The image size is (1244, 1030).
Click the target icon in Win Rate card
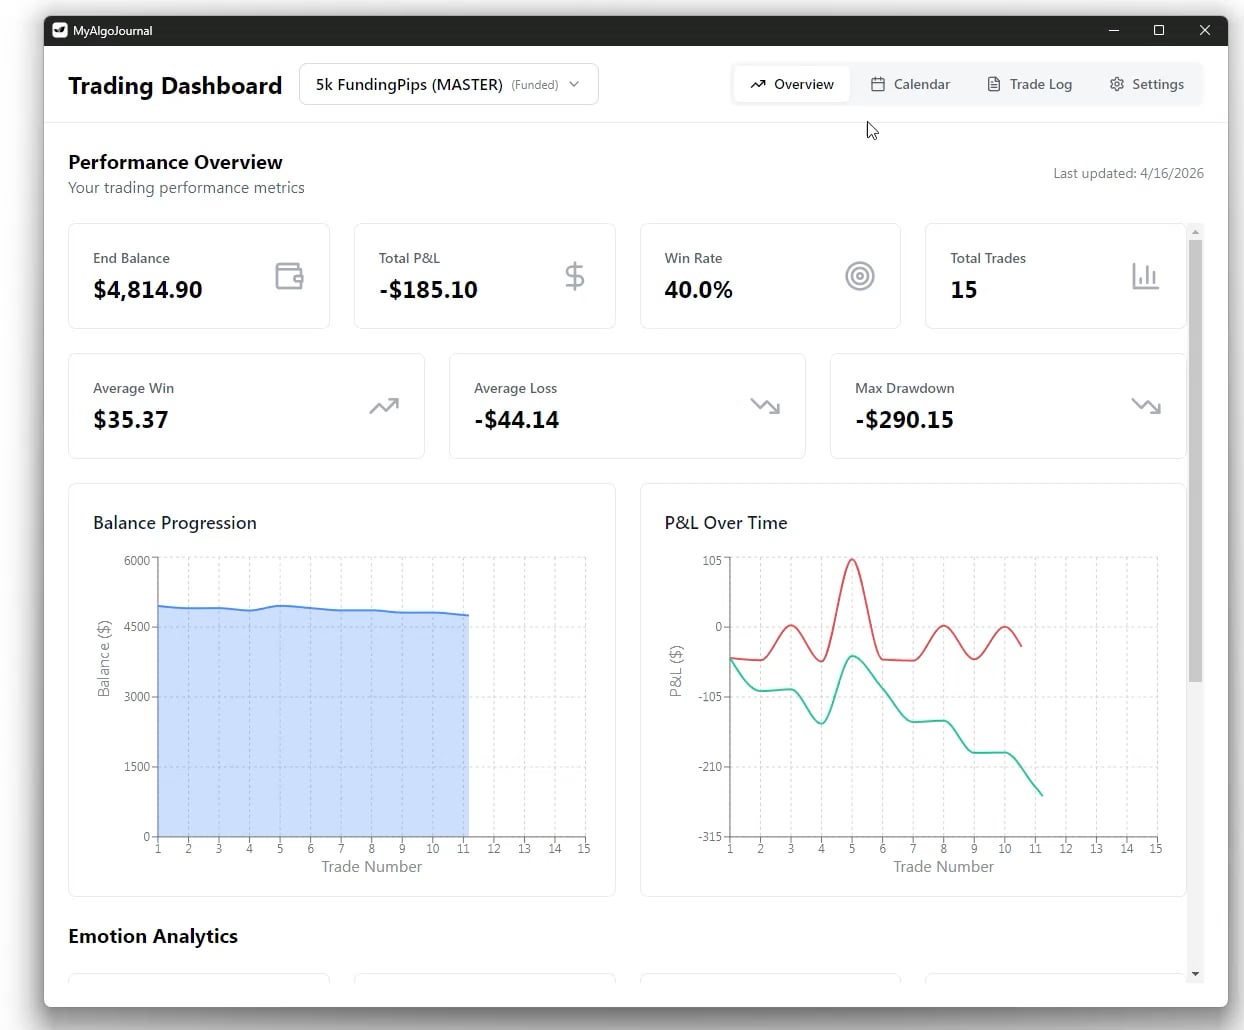pyautogui.click(x=860, y=276)
